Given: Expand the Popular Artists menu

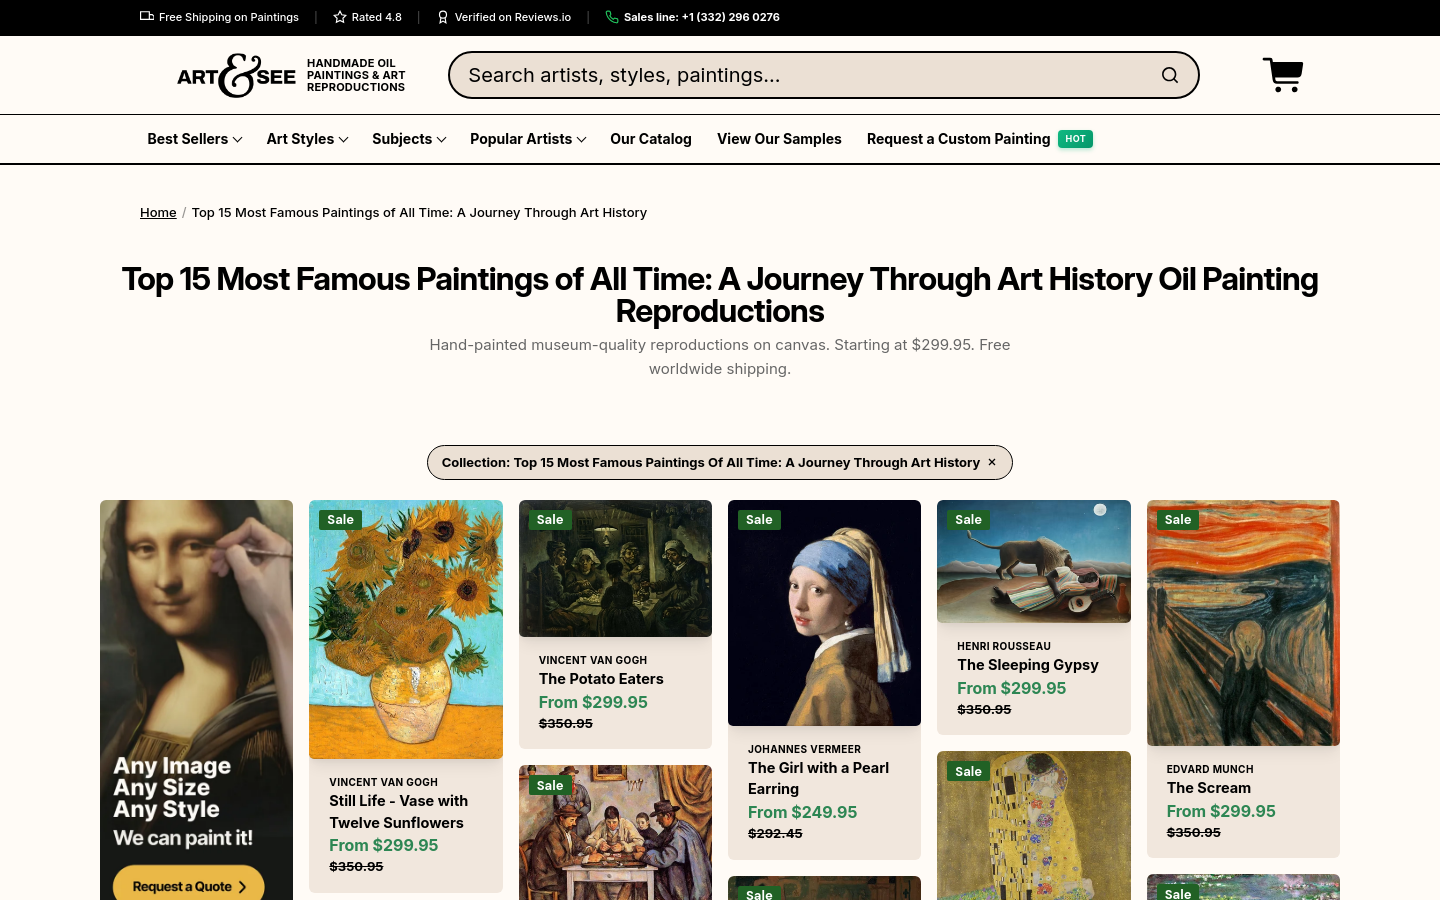Looking at the screenshot, I should coord(528,139).
